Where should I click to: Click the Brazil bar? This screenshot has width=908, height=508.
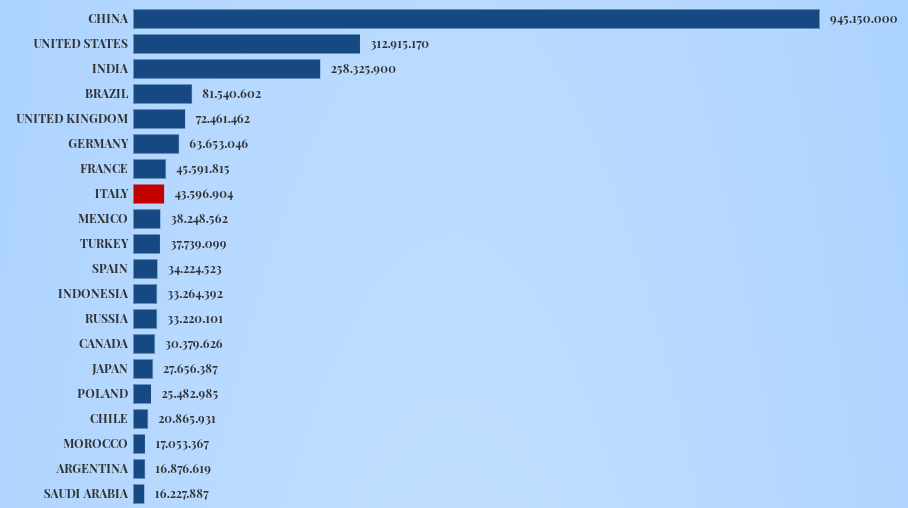162,94
